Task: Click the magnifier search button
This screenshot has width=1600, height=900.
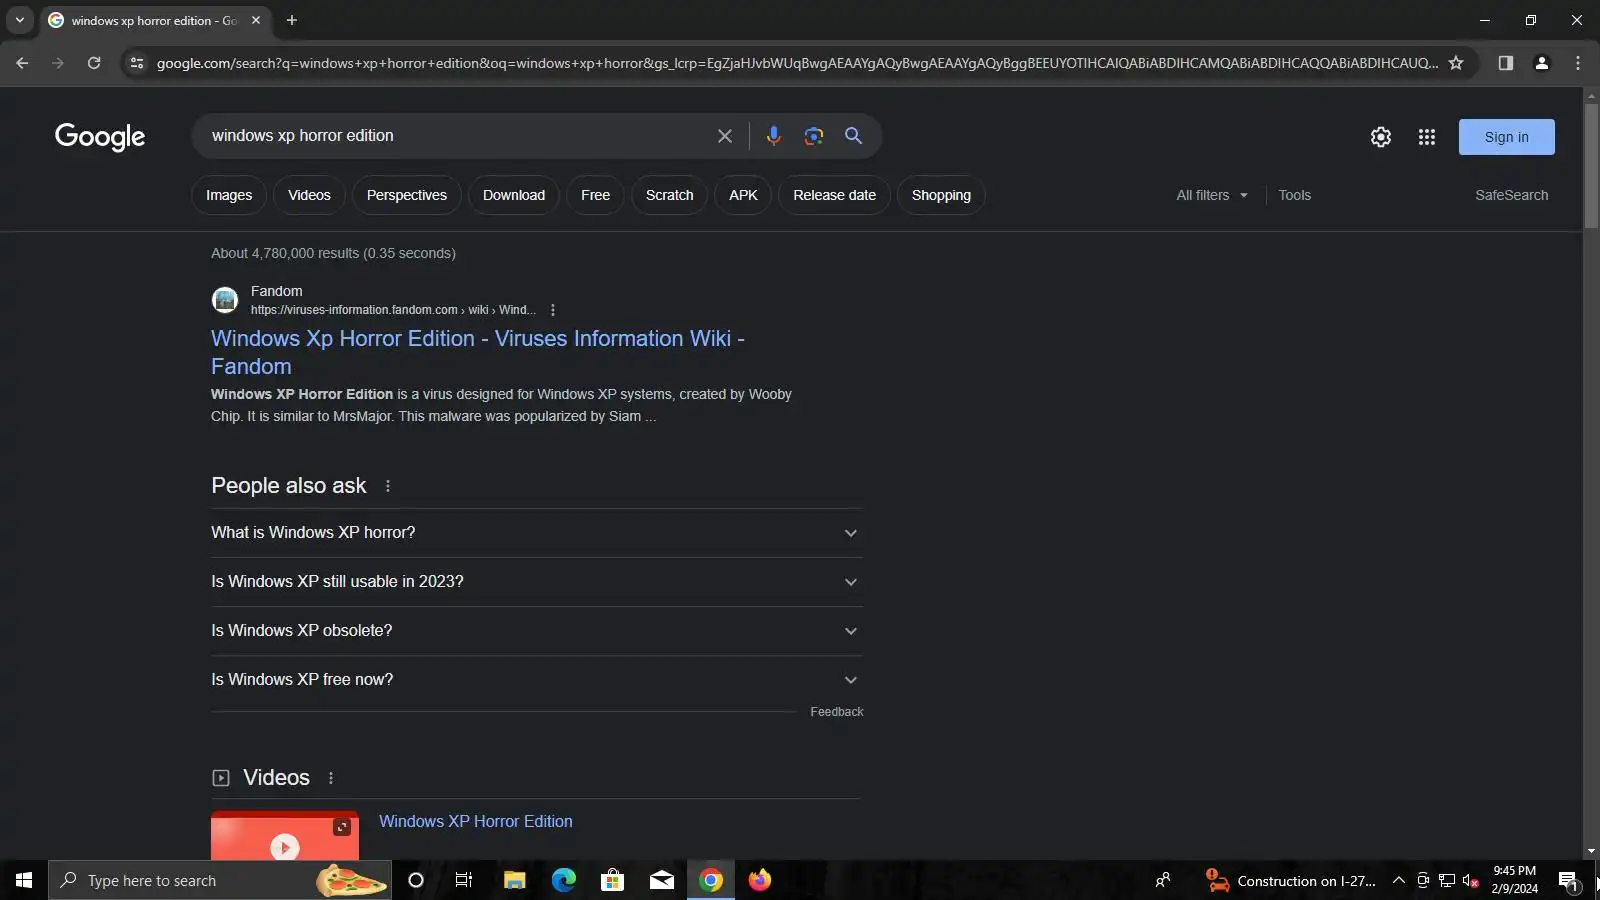Action: pyautogui.click(x=853, y=136)
